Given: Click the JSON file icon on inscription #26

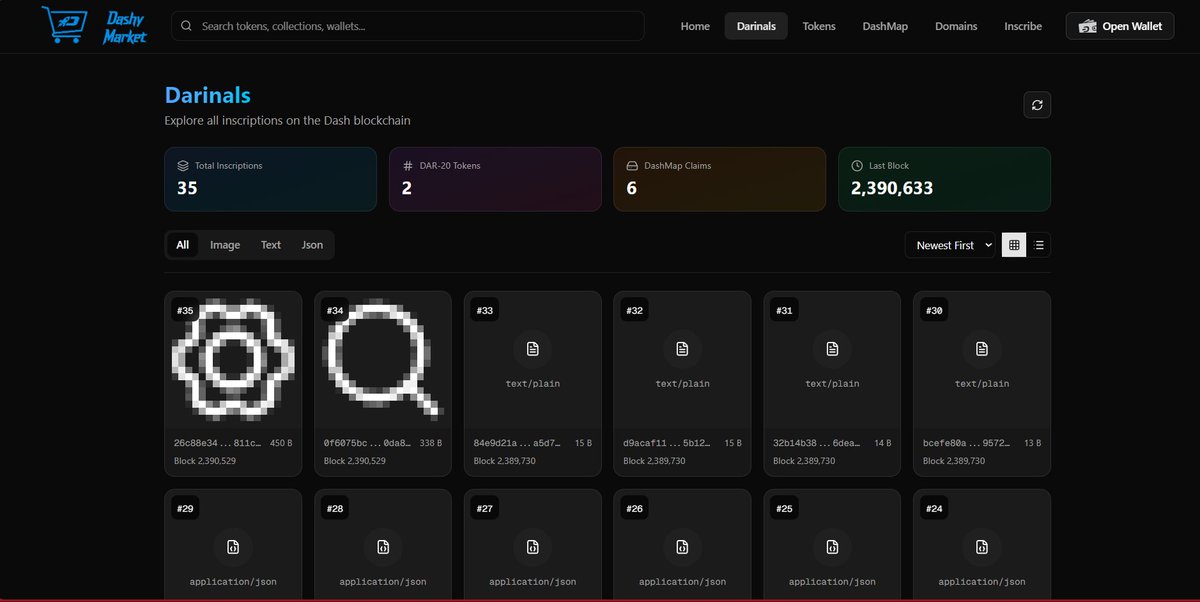Looking at the screenshot, I should 682,547.
